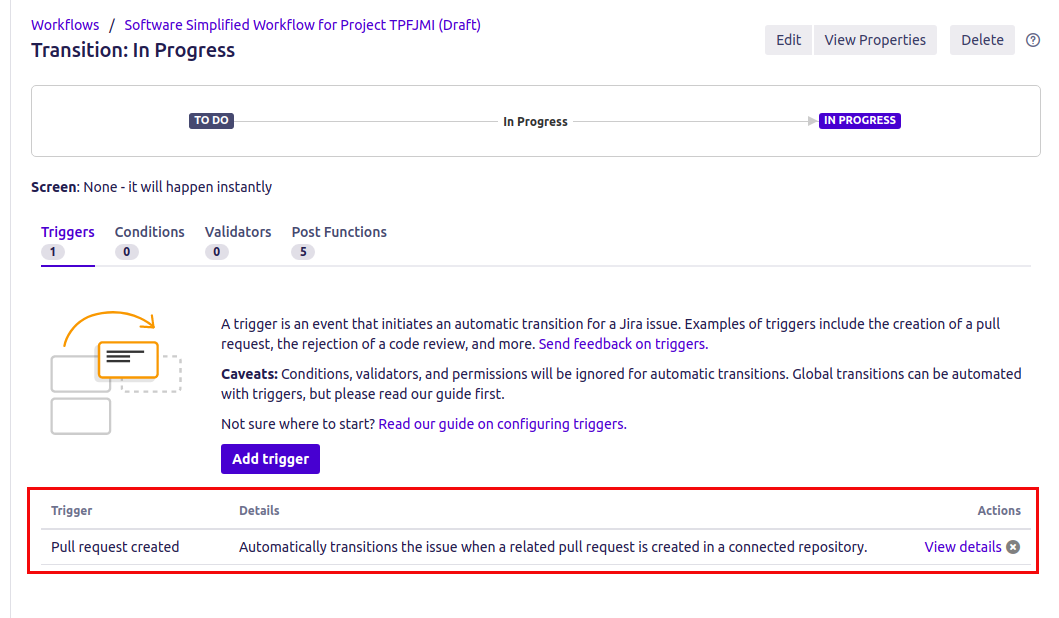Click the Edit button
This screenshot has width=1059, height=618.
[788, 40]
